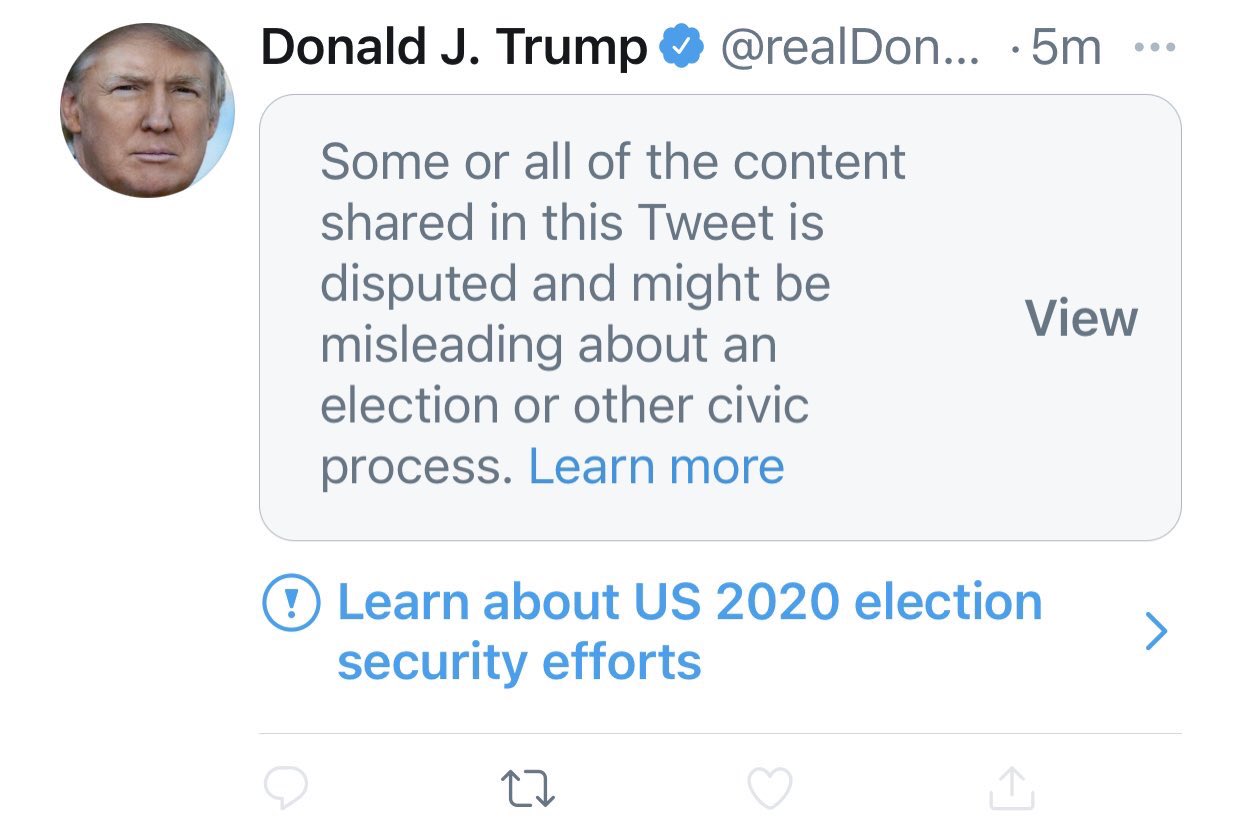This screenshot has width=1242, height=830.
Task: Tap 'misleading about an' warning line
Action: (x=548, y=345)
